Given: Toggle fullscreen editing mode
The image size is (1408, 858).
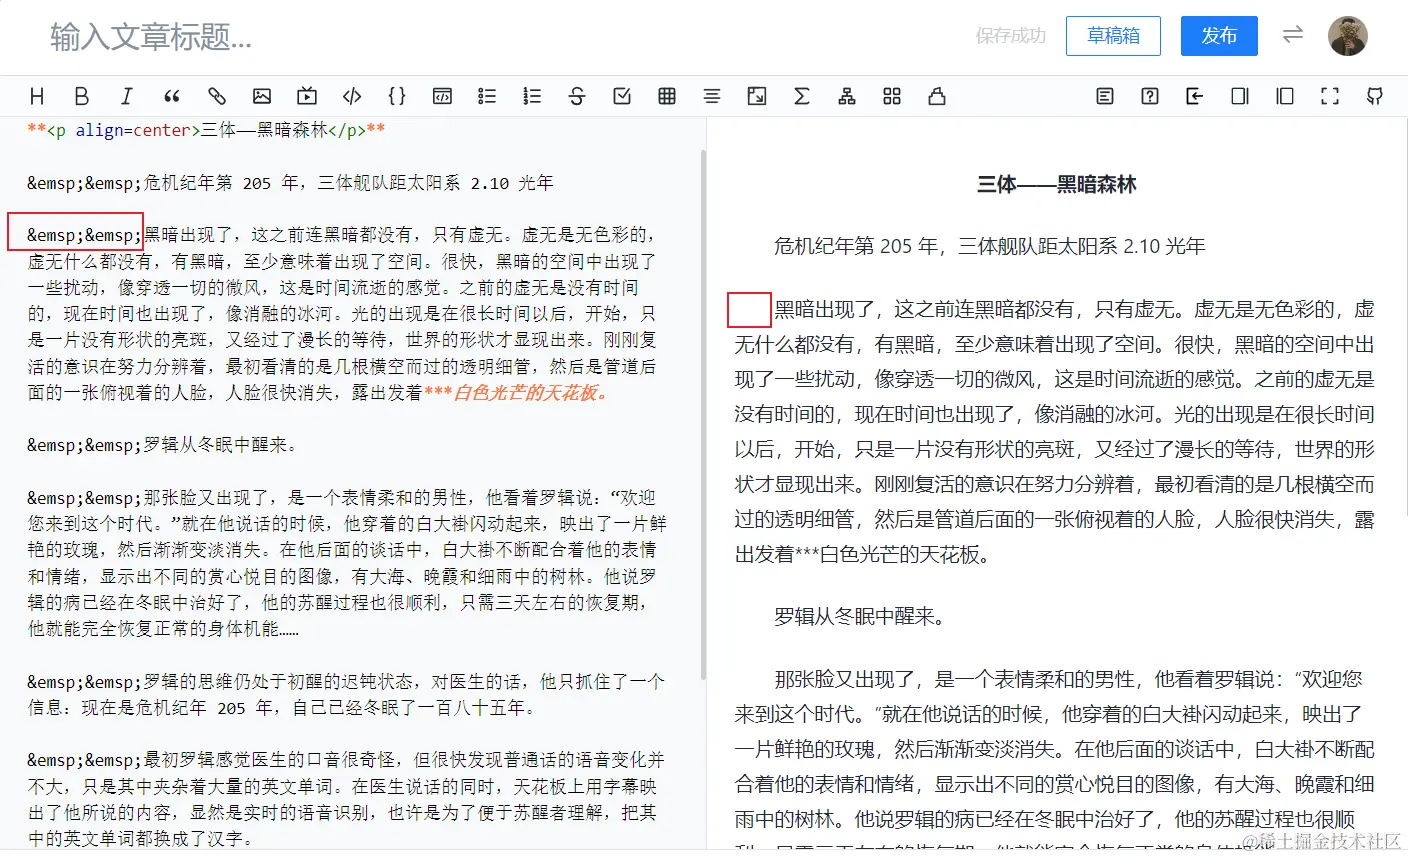Looking at the screenshot, I should pos(1330,96).
